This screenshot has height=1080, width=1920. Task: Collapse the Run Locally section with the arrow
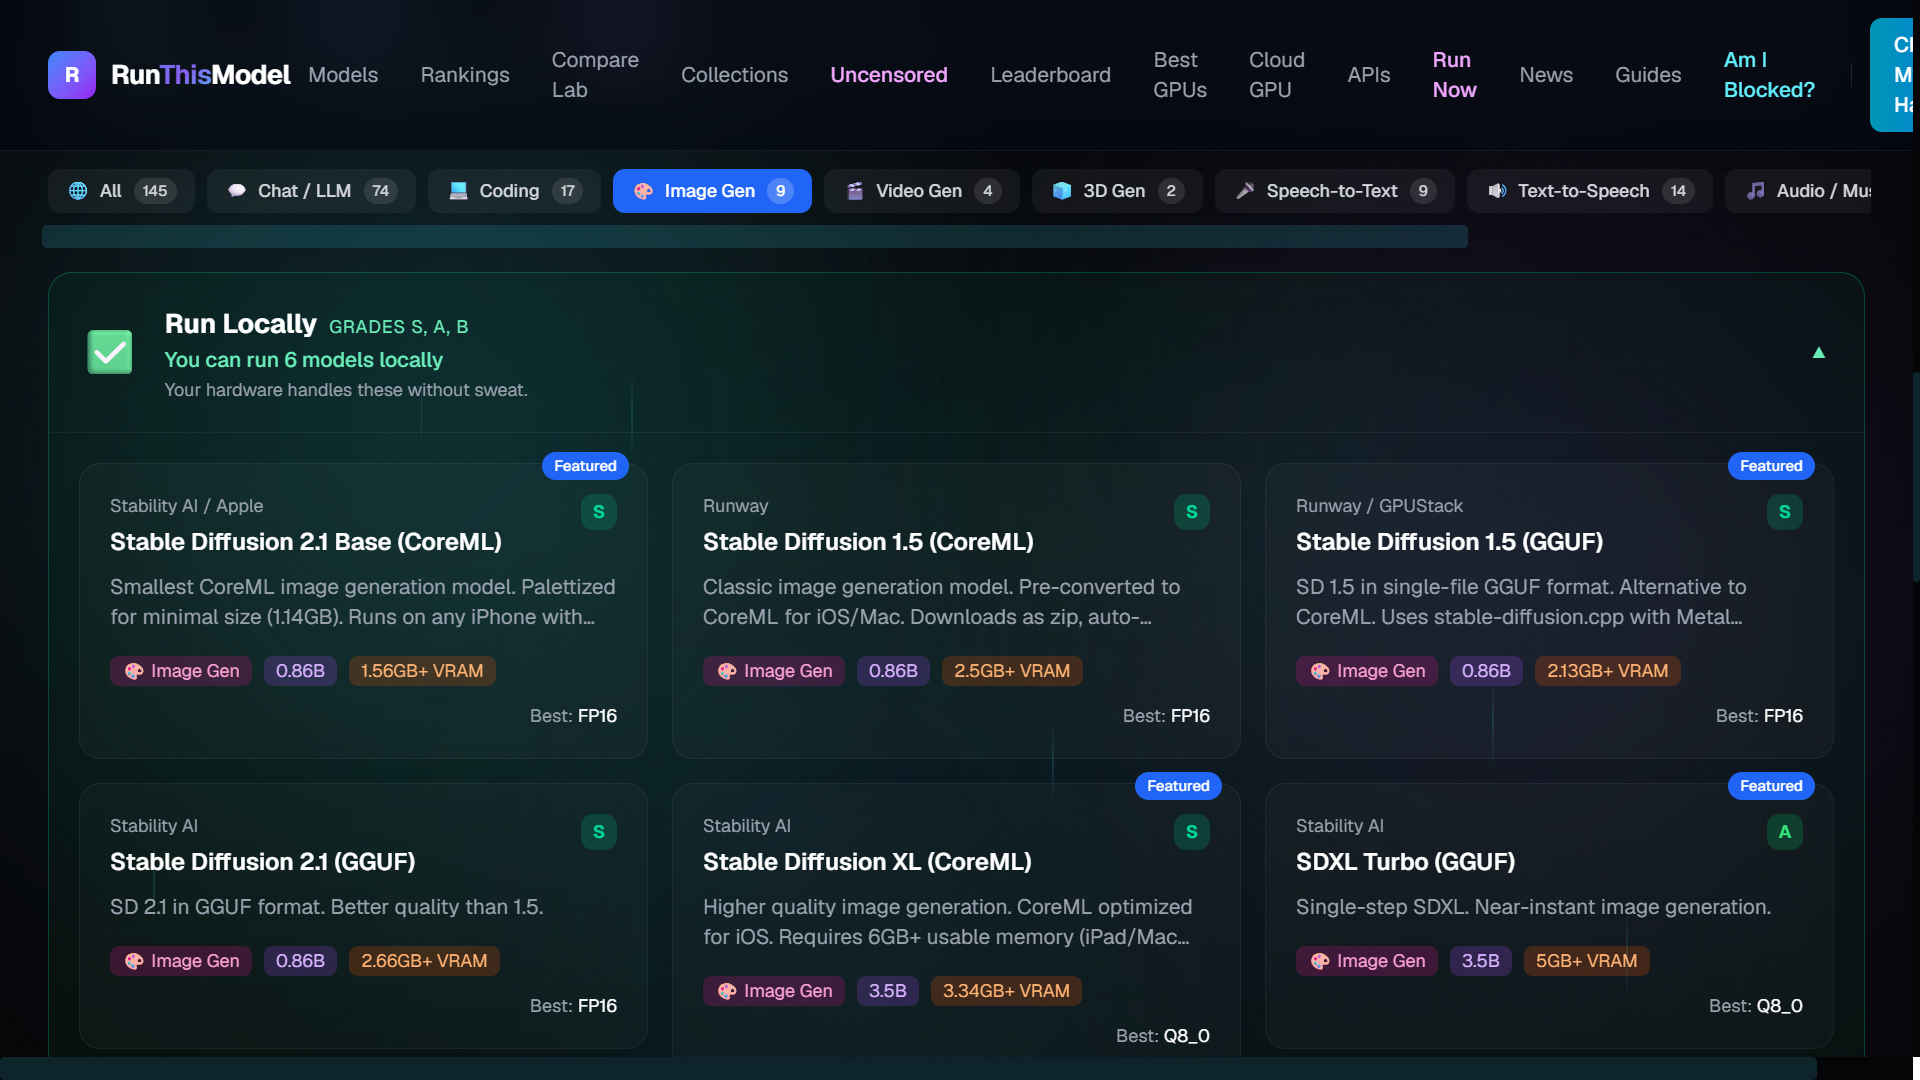pyautogui.click(x=1819, y=352)
